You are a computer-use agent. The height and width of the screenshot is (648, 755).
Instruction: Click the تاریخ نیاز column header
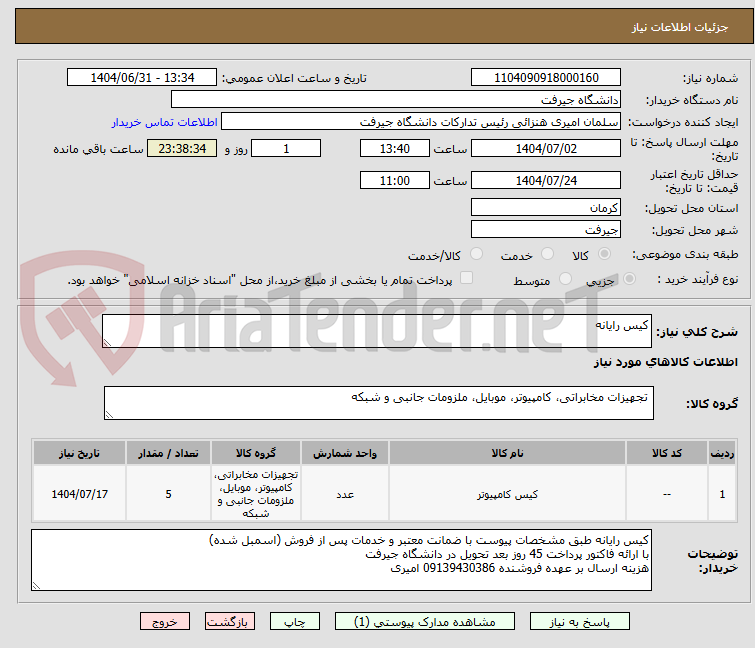click(x=79, y=453)
